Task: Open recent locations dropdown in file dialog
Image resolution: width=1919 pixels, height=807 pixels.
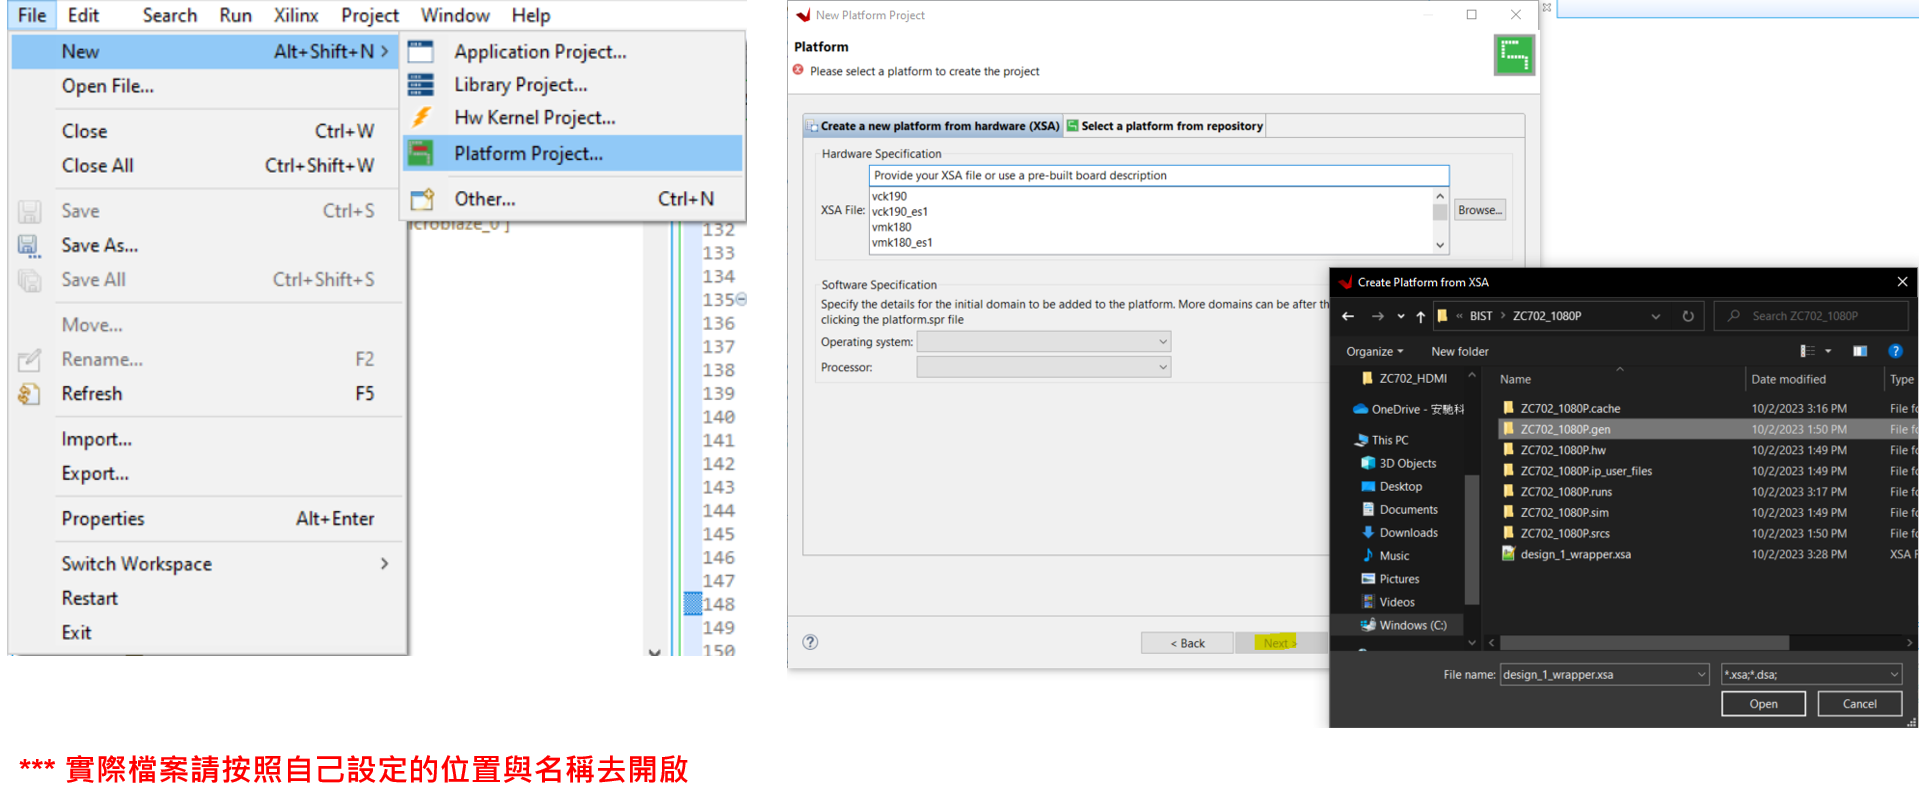Action: click(1400, 316)
